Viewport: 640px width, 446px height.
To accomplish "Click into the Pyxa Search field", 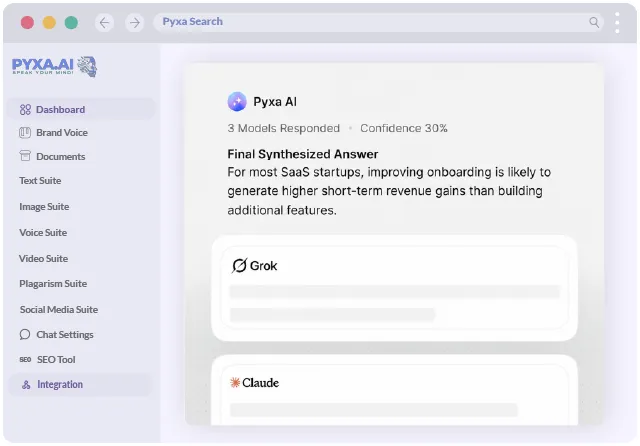I will pos(378,22).
